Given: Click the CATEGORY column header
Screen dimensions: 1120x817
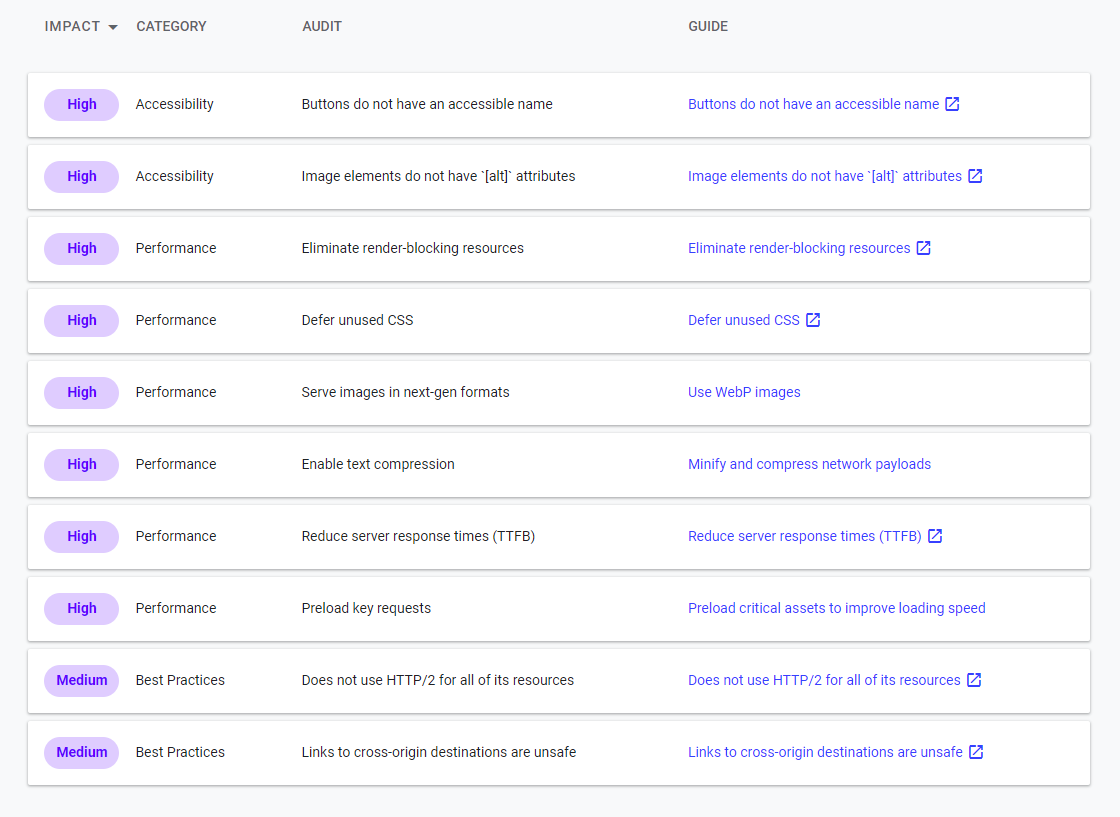Looking at the screenshot, I should (171, 26).
